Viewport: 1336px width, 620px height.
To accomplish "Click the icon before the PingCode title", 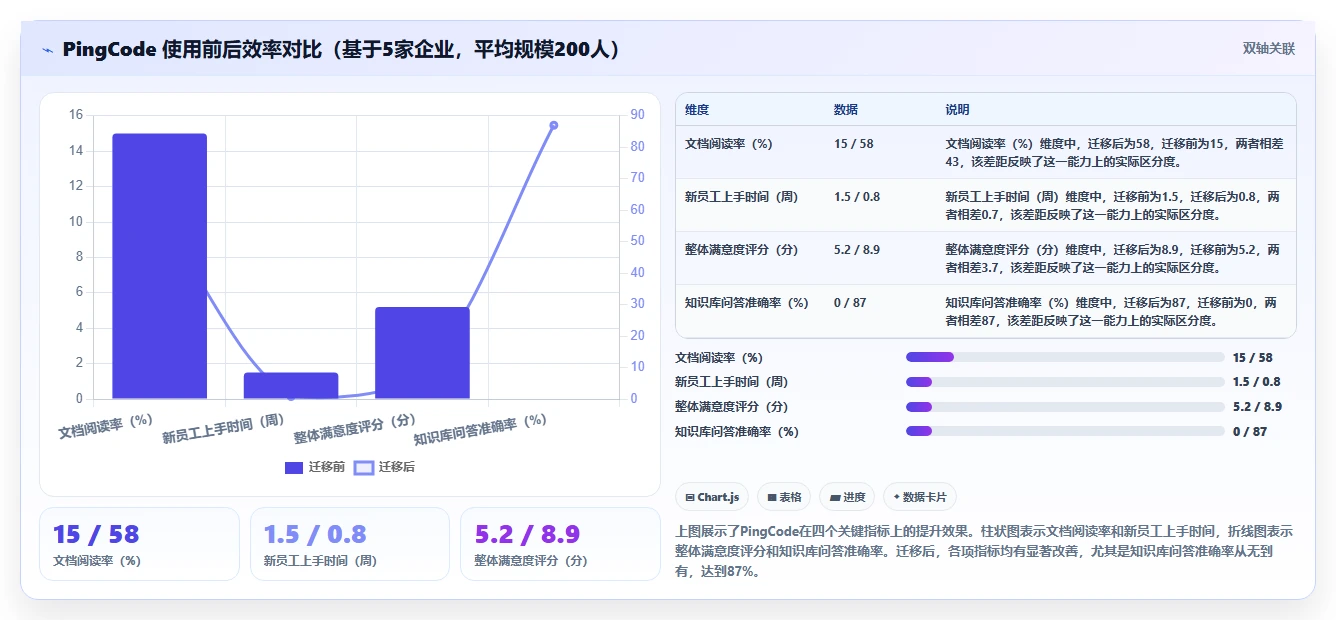I will click(x=47, y=49).
